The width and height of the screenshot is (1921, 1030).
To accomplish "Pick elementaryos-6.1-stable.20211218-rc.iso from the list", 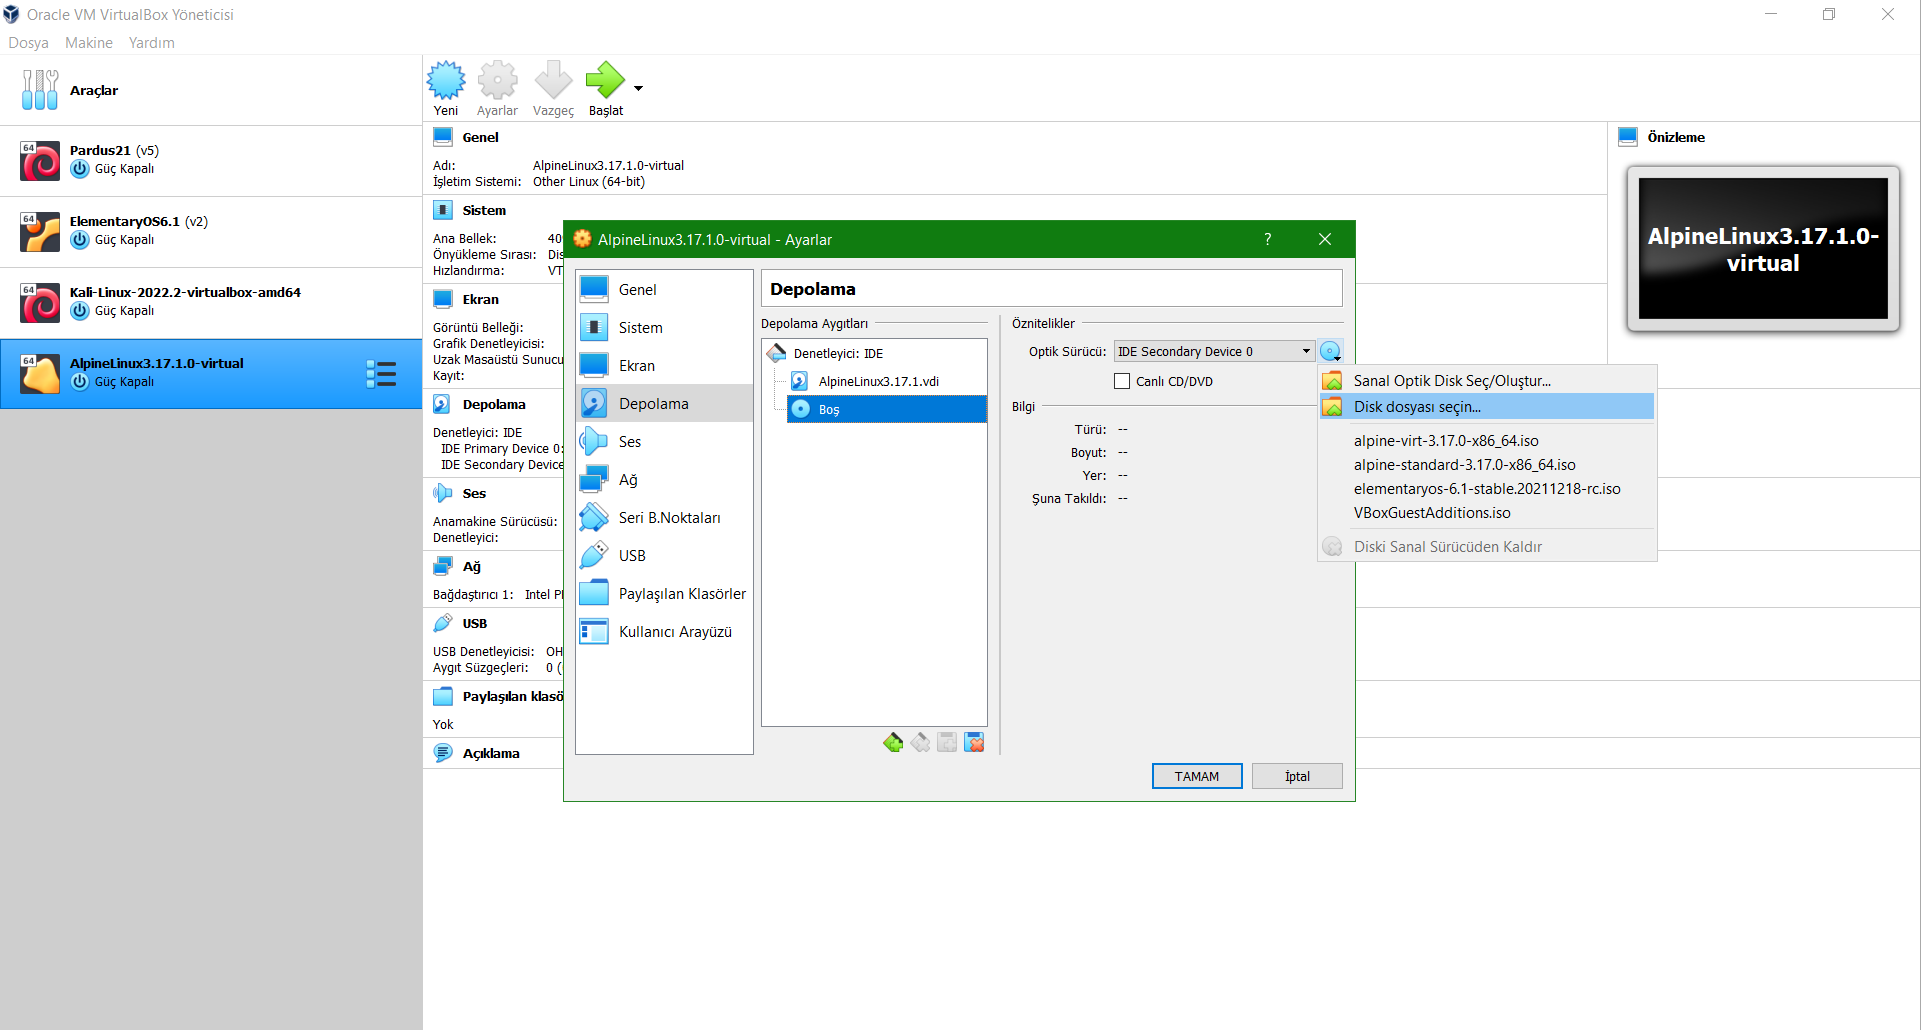I will (1486, 488).
